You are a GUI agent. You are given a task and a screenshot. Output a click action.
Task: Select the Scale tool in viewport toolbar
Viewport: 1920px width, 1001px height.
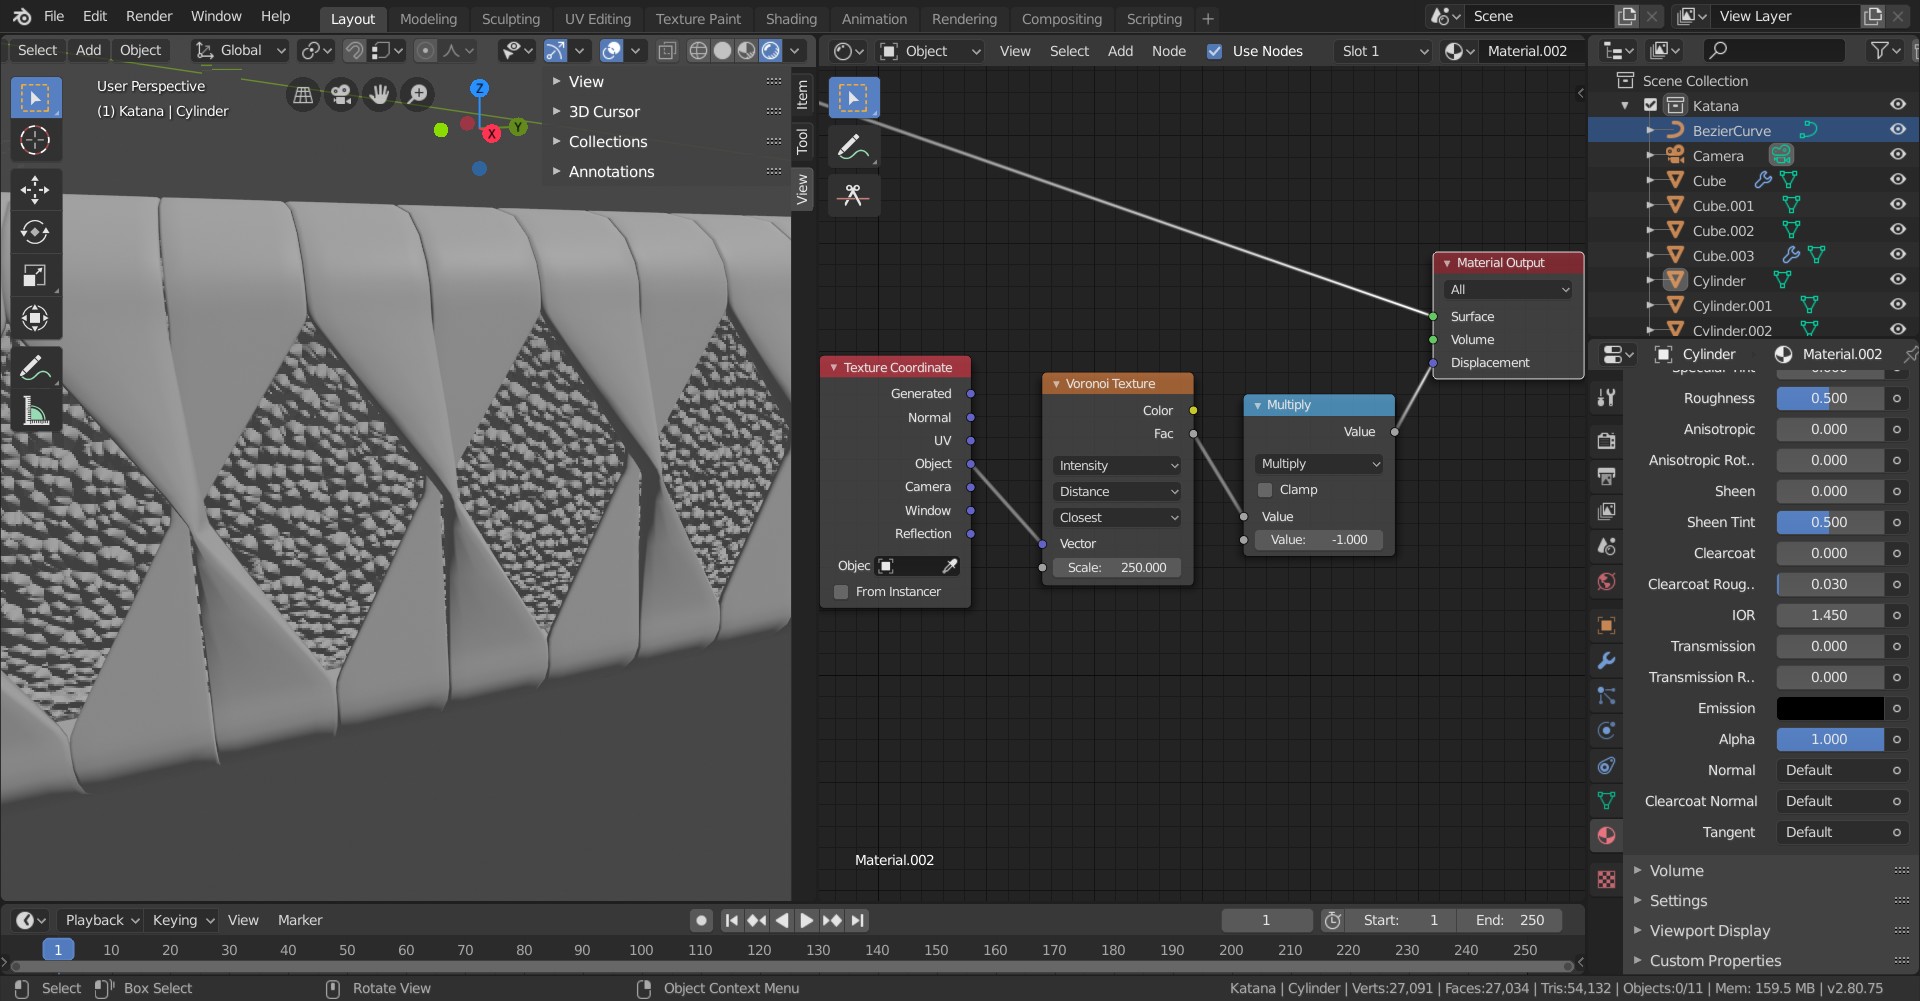pyautogui.click(x=35, y=276)
